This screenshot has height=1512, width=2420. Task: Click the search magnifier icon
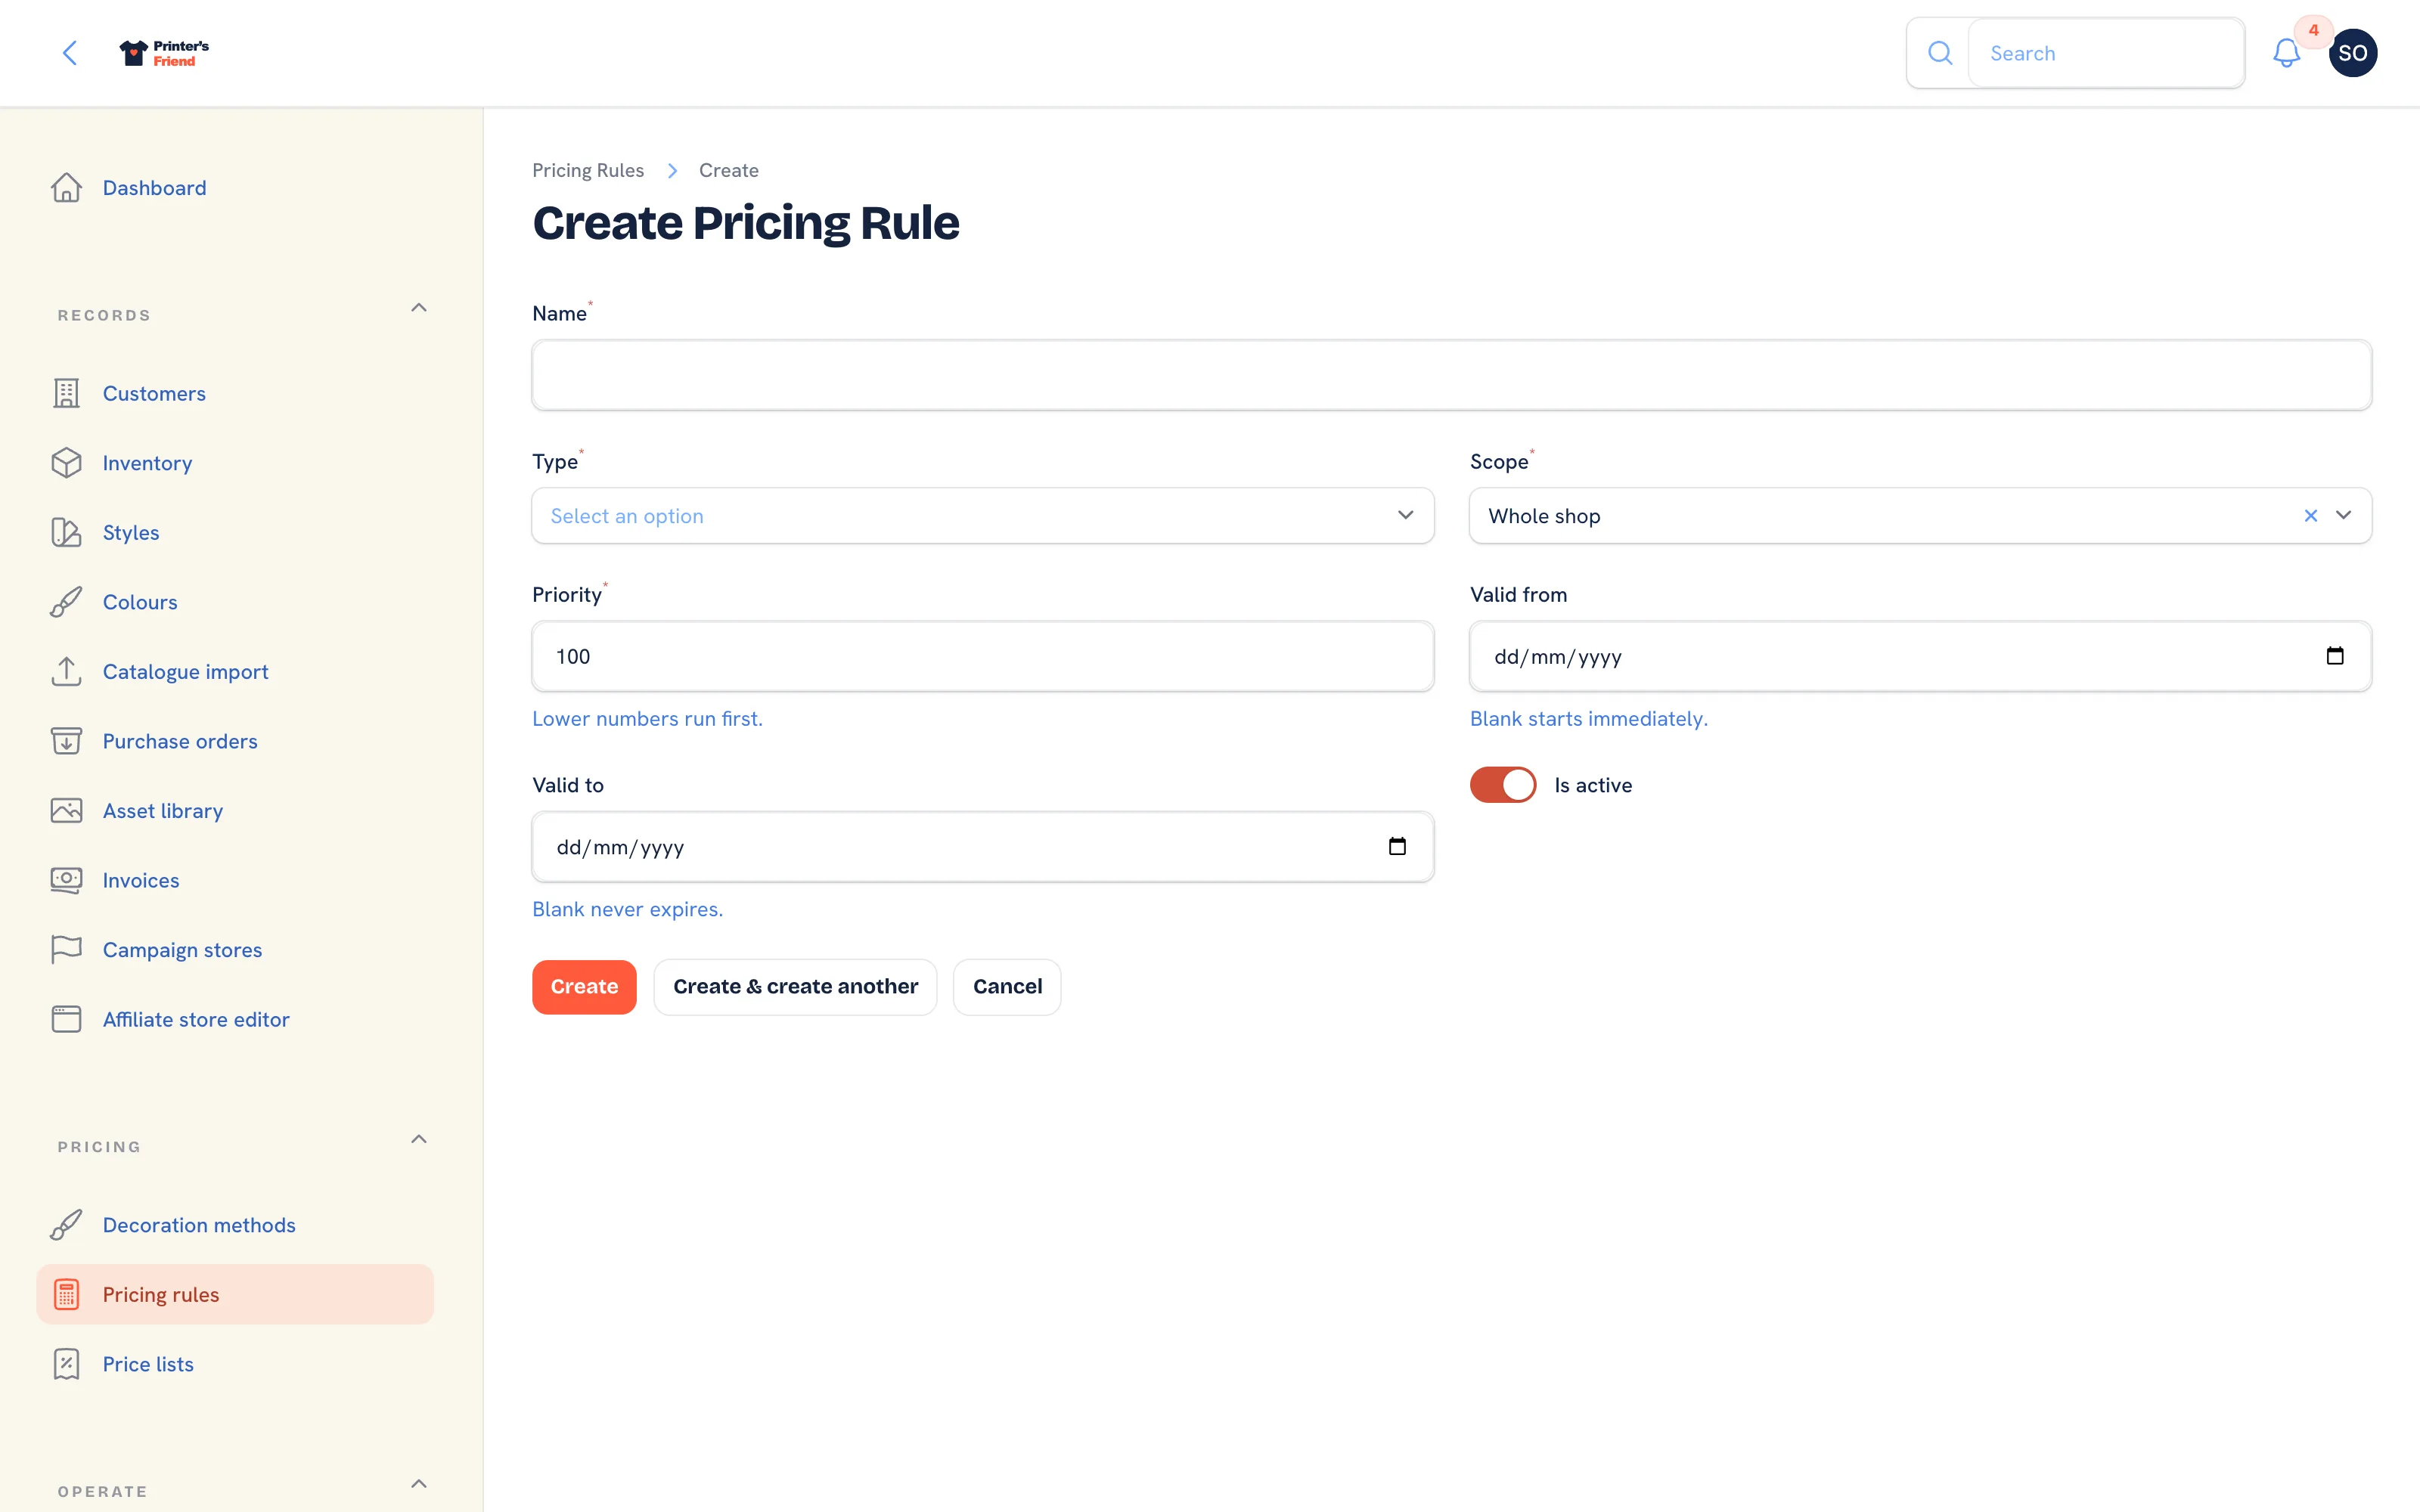point(1939,53)
